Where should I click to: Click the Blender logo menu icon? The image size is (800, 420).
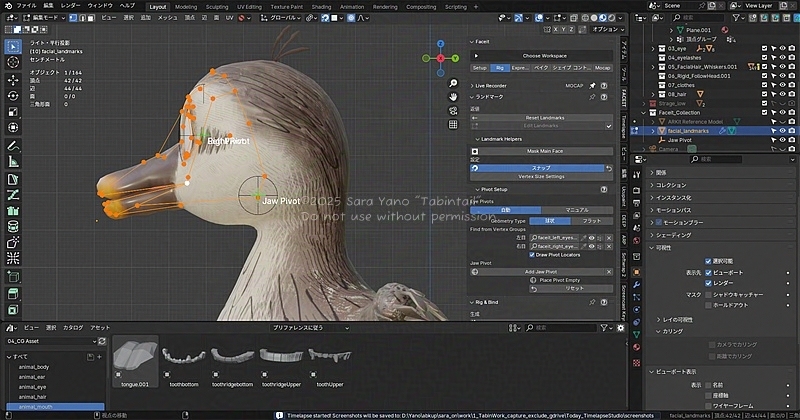8,6
